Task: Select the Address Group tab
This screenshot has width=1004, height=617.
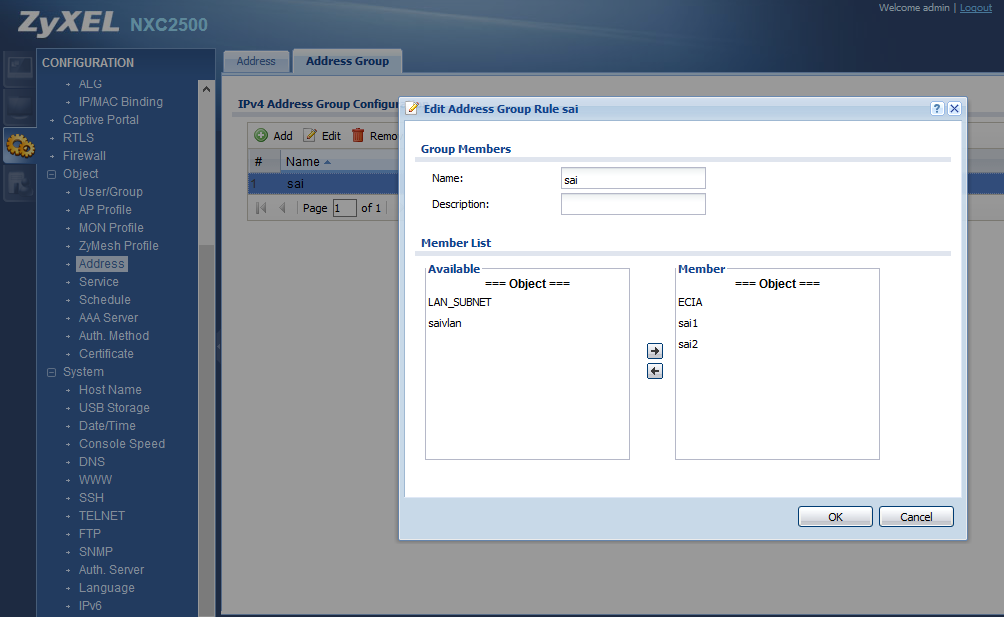Action: [347, 61]
